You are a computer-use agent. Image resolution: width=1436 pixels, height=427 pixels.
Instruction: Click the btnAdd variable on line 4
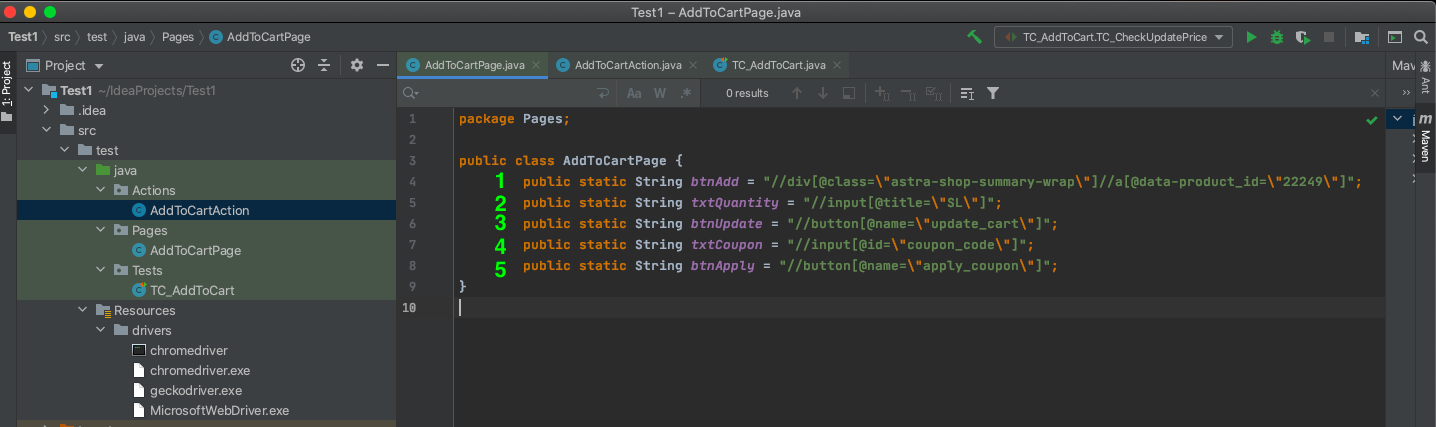point(715,182)
